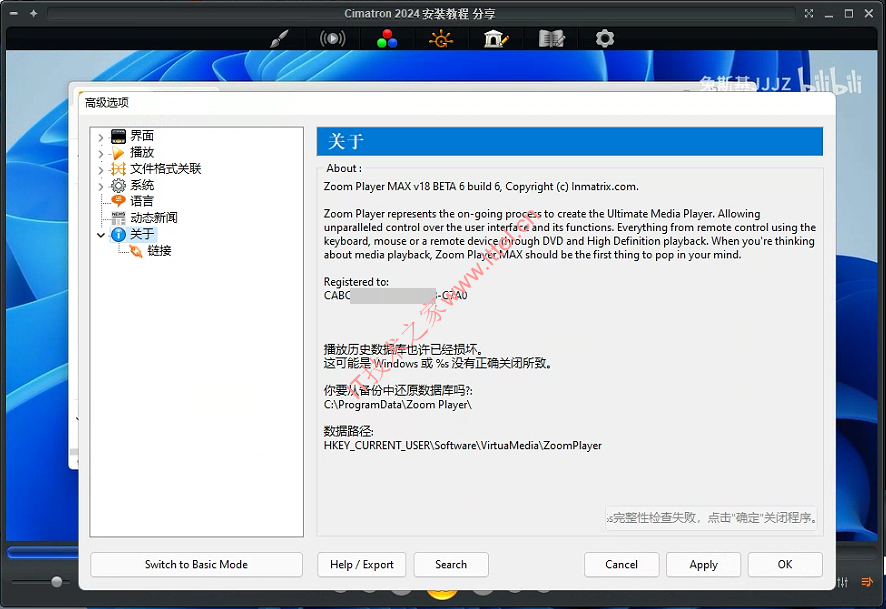The image size is (886, 609).
Task: Collapse the 关于 tree node
Action: [x=101, y=235]
